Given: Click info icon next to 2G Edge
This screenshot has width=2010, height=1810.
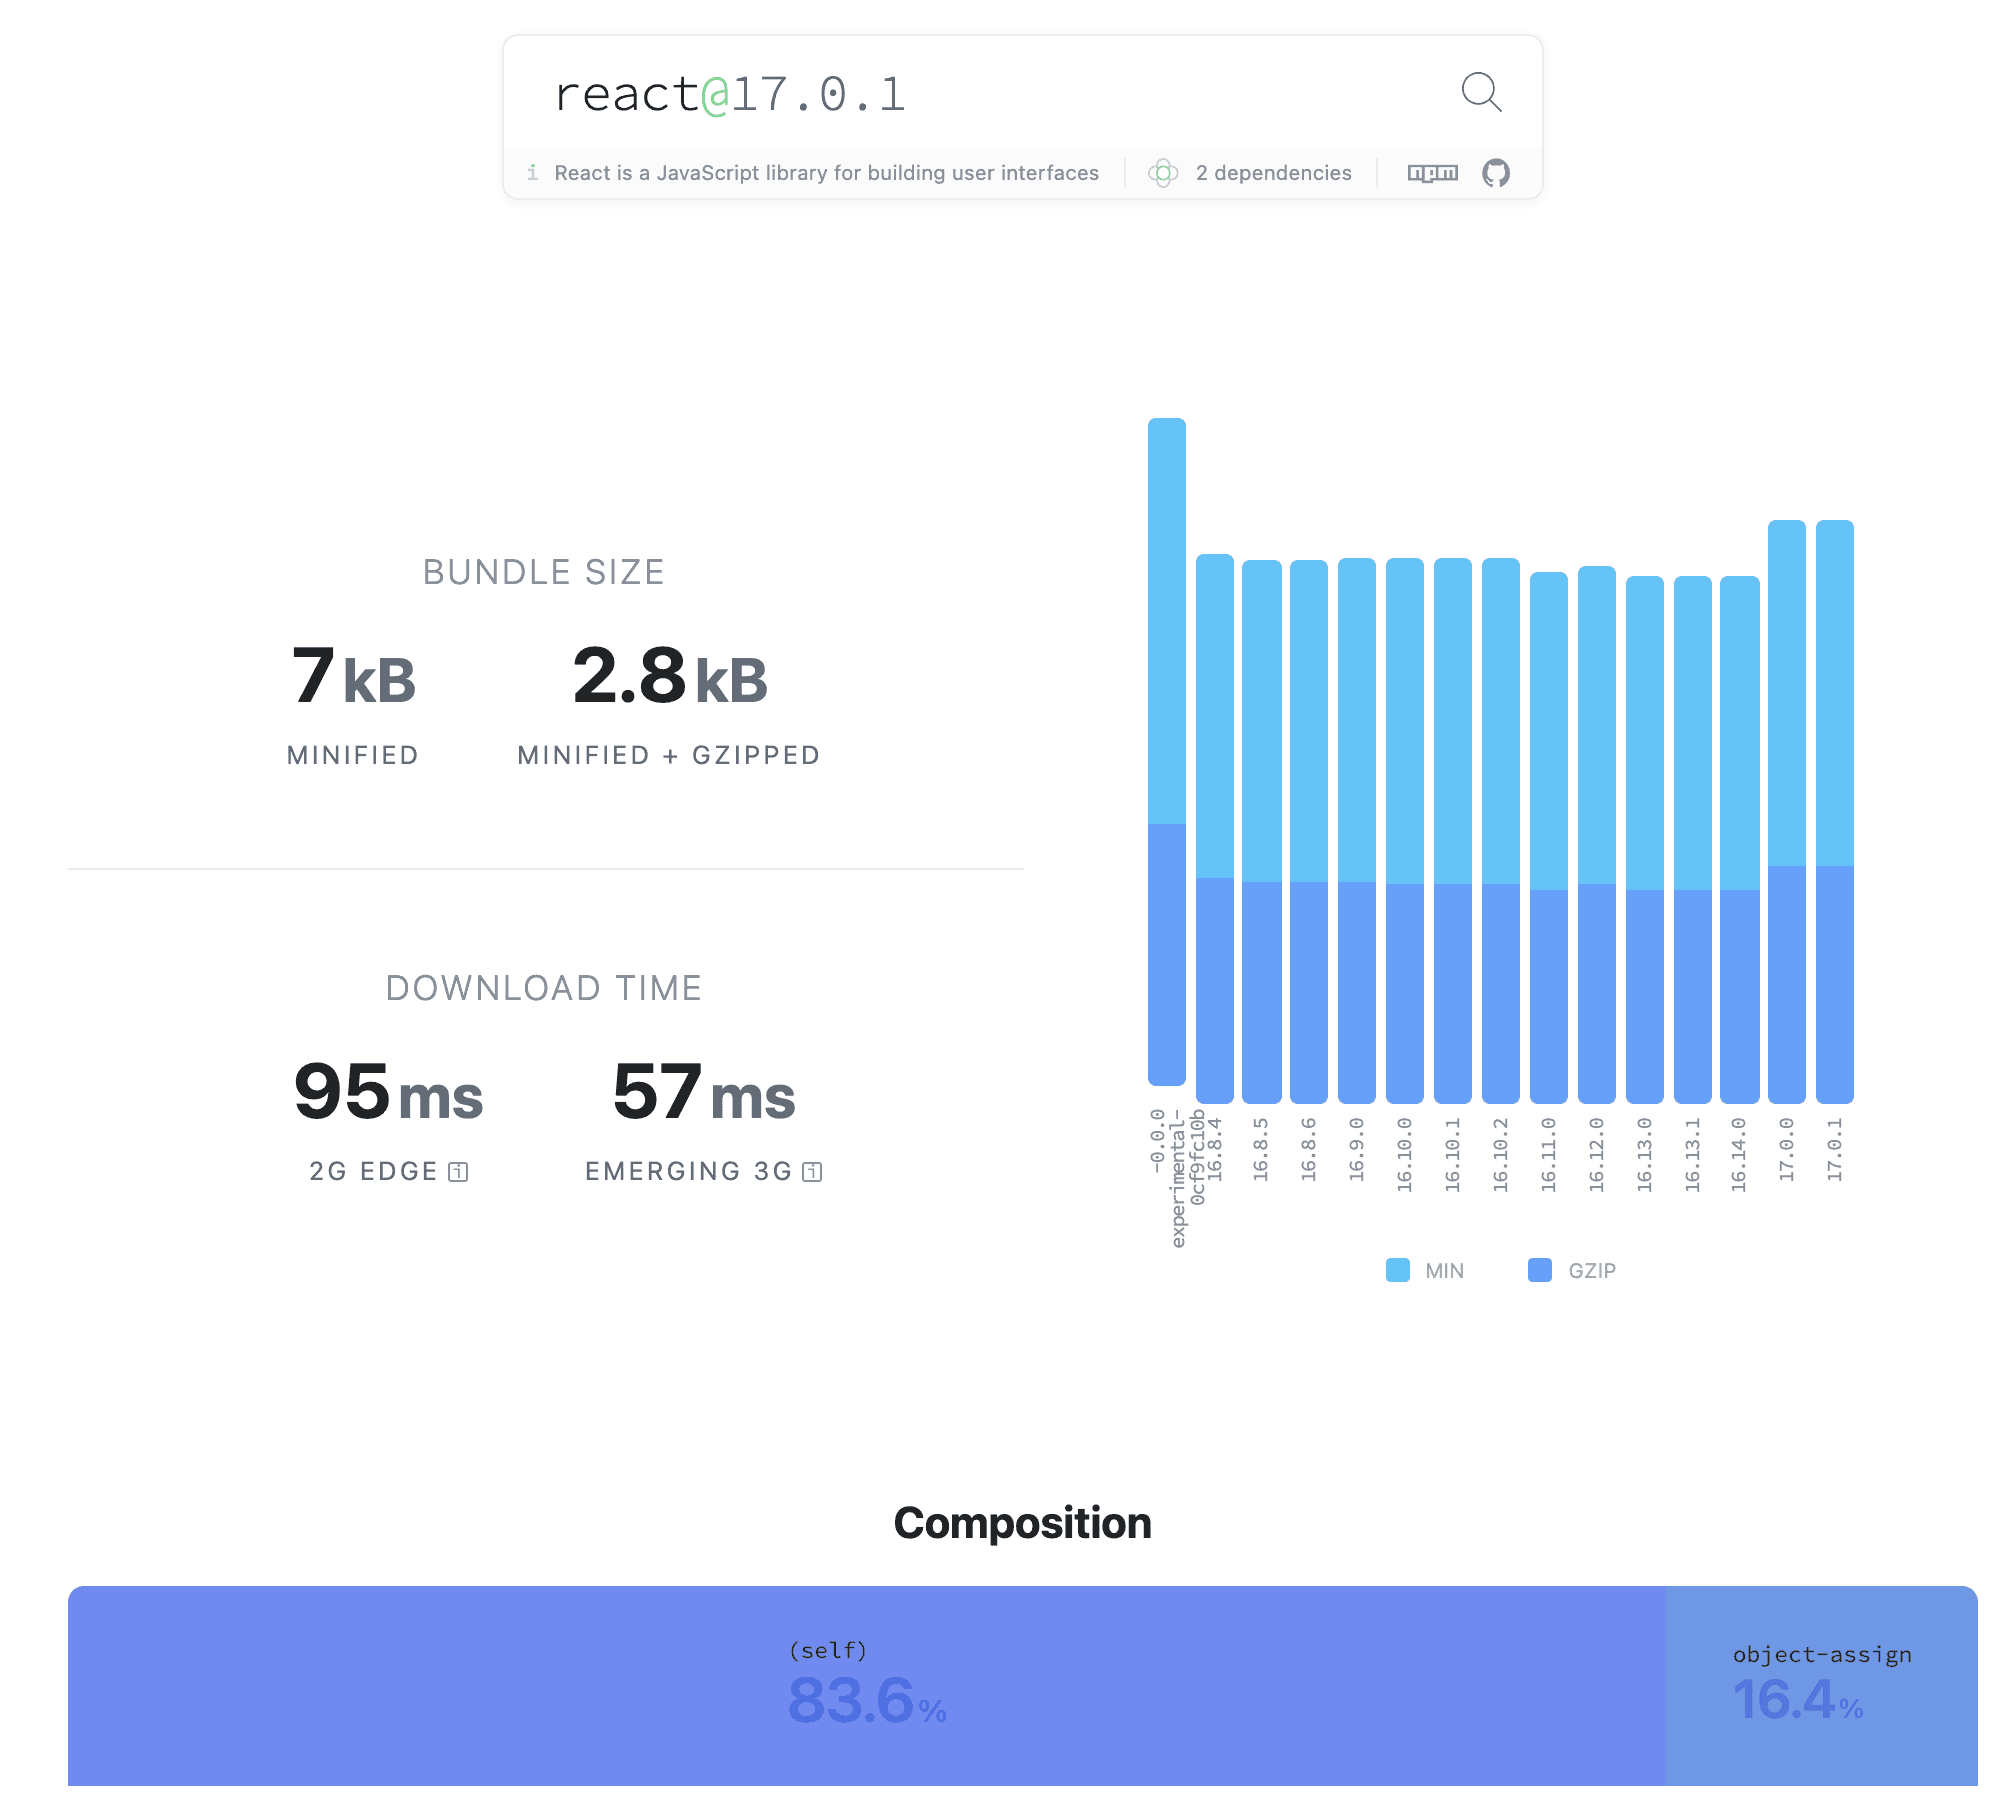Looking at the screenshot, I should click(458, 1171).
